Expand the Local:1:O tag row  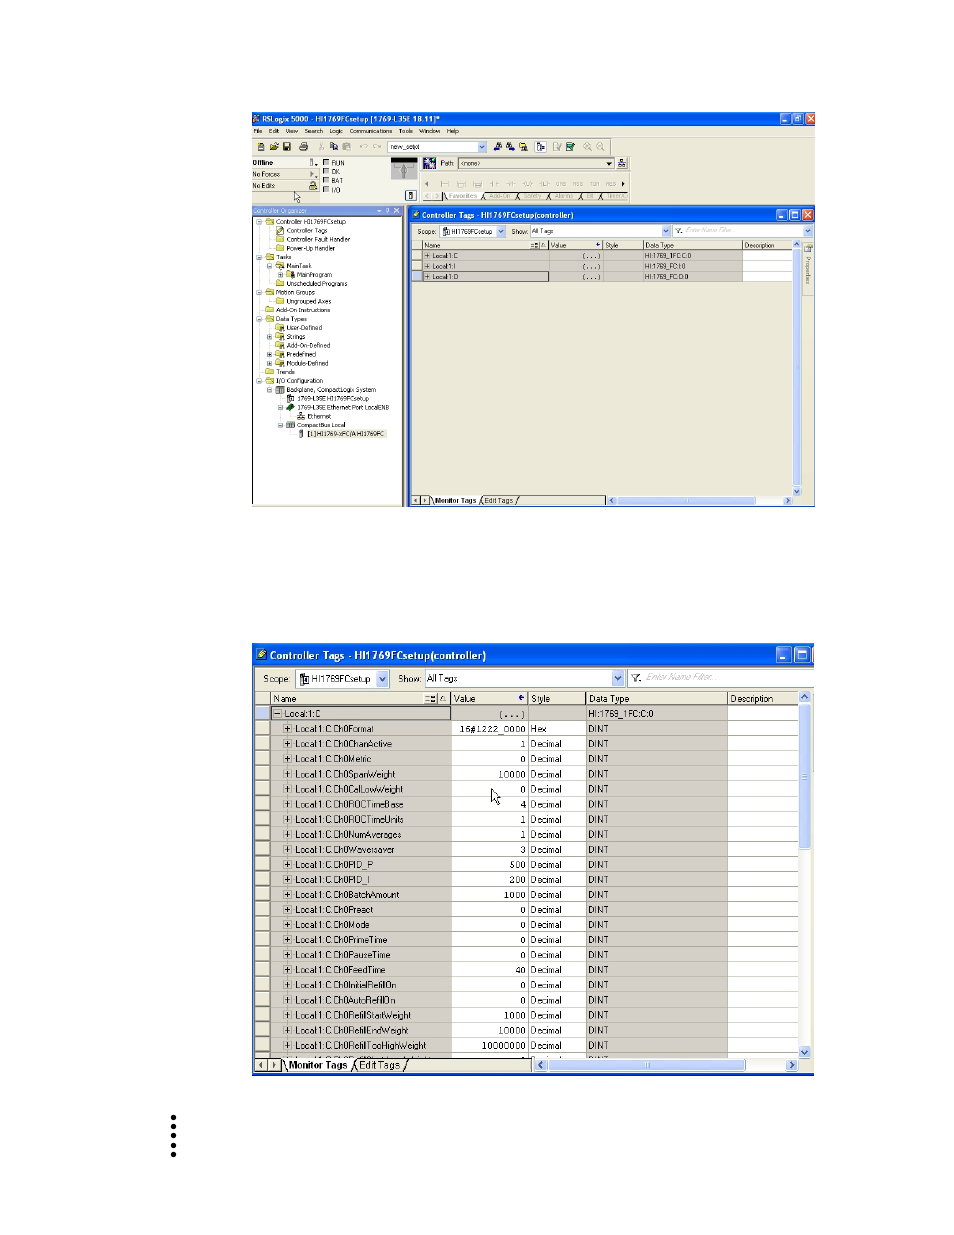[x=427, y=277]
